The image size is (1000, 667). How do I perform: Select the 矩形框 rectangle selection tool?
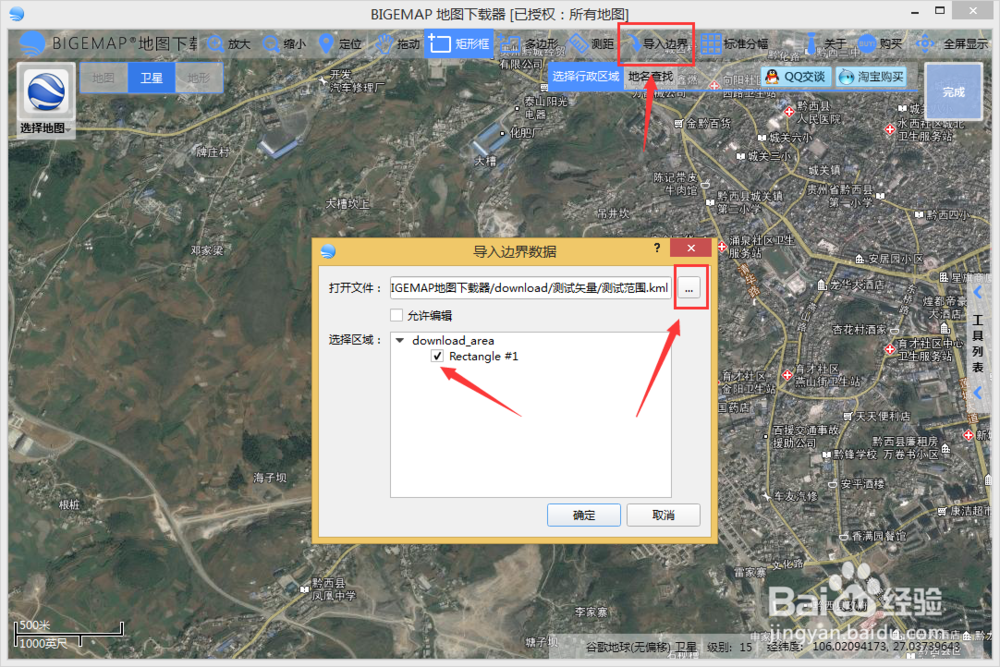pos(459,43)
